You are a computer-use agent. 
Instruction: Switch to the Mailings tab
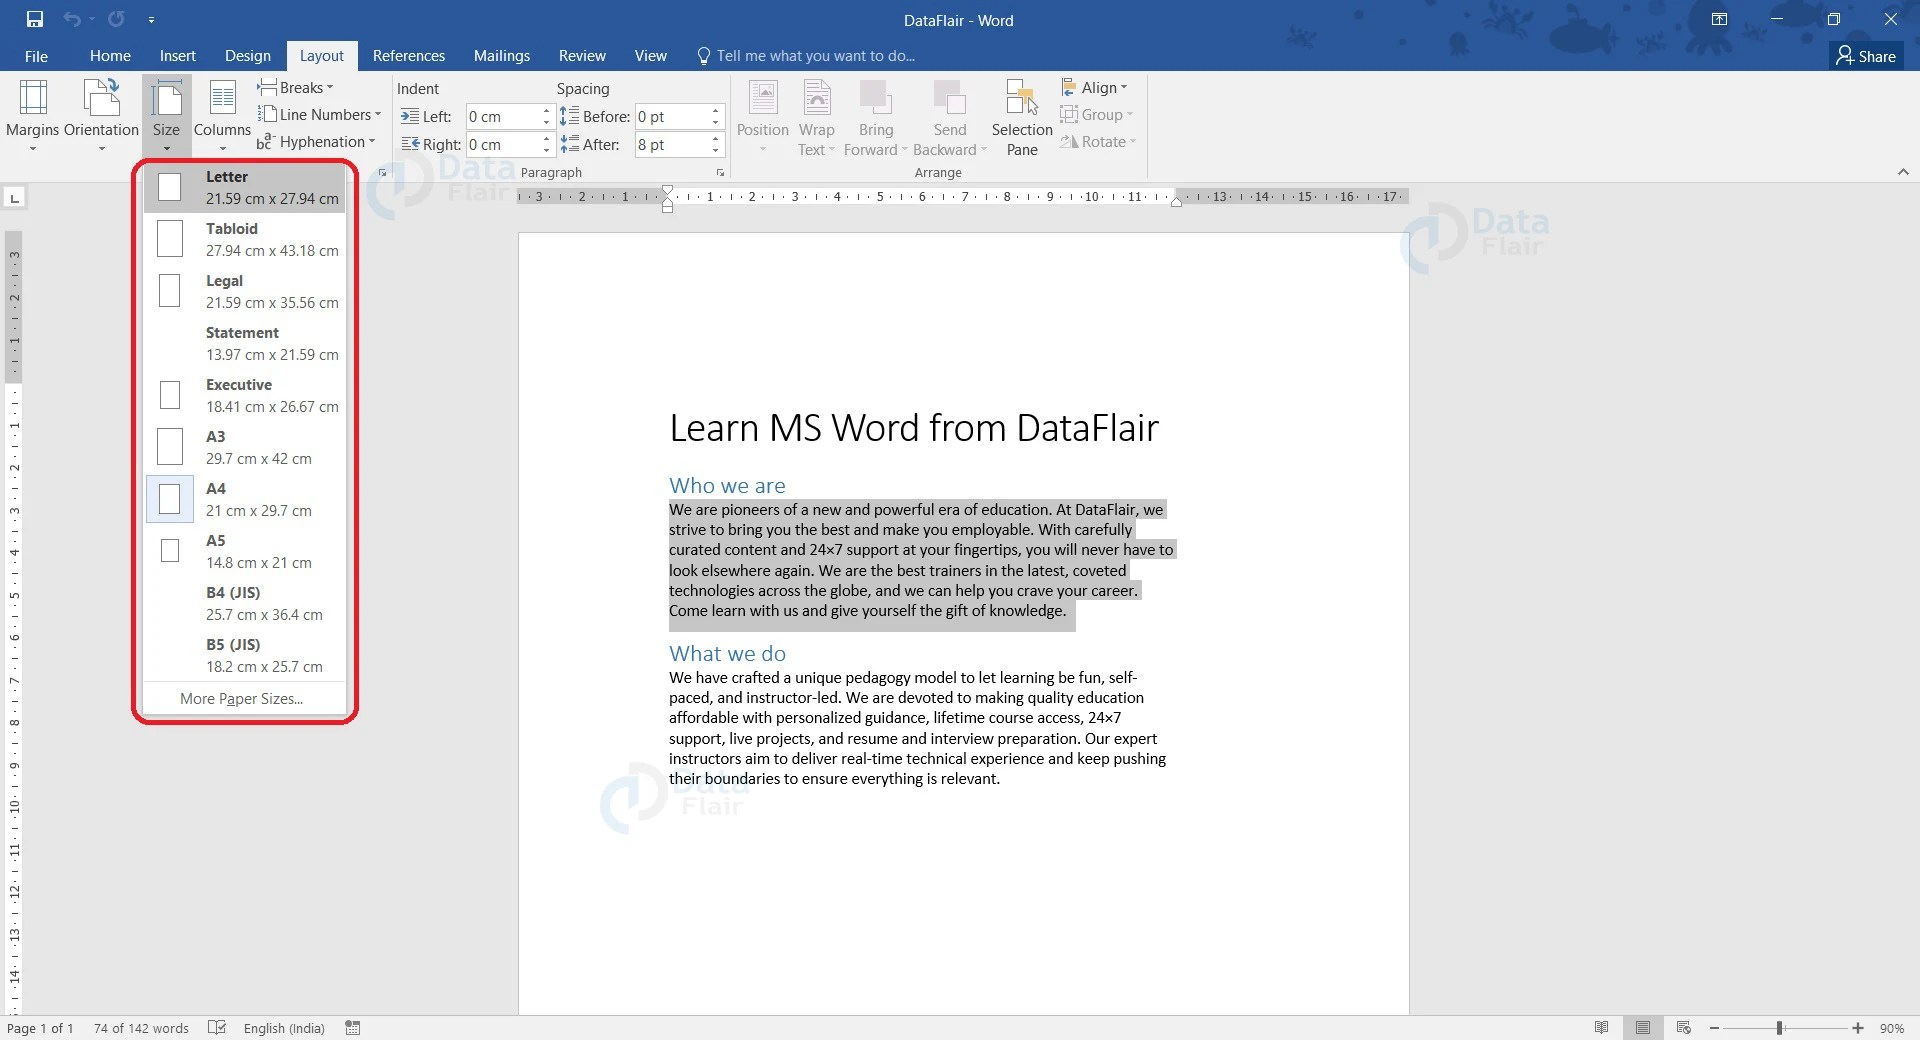(501, 55)
